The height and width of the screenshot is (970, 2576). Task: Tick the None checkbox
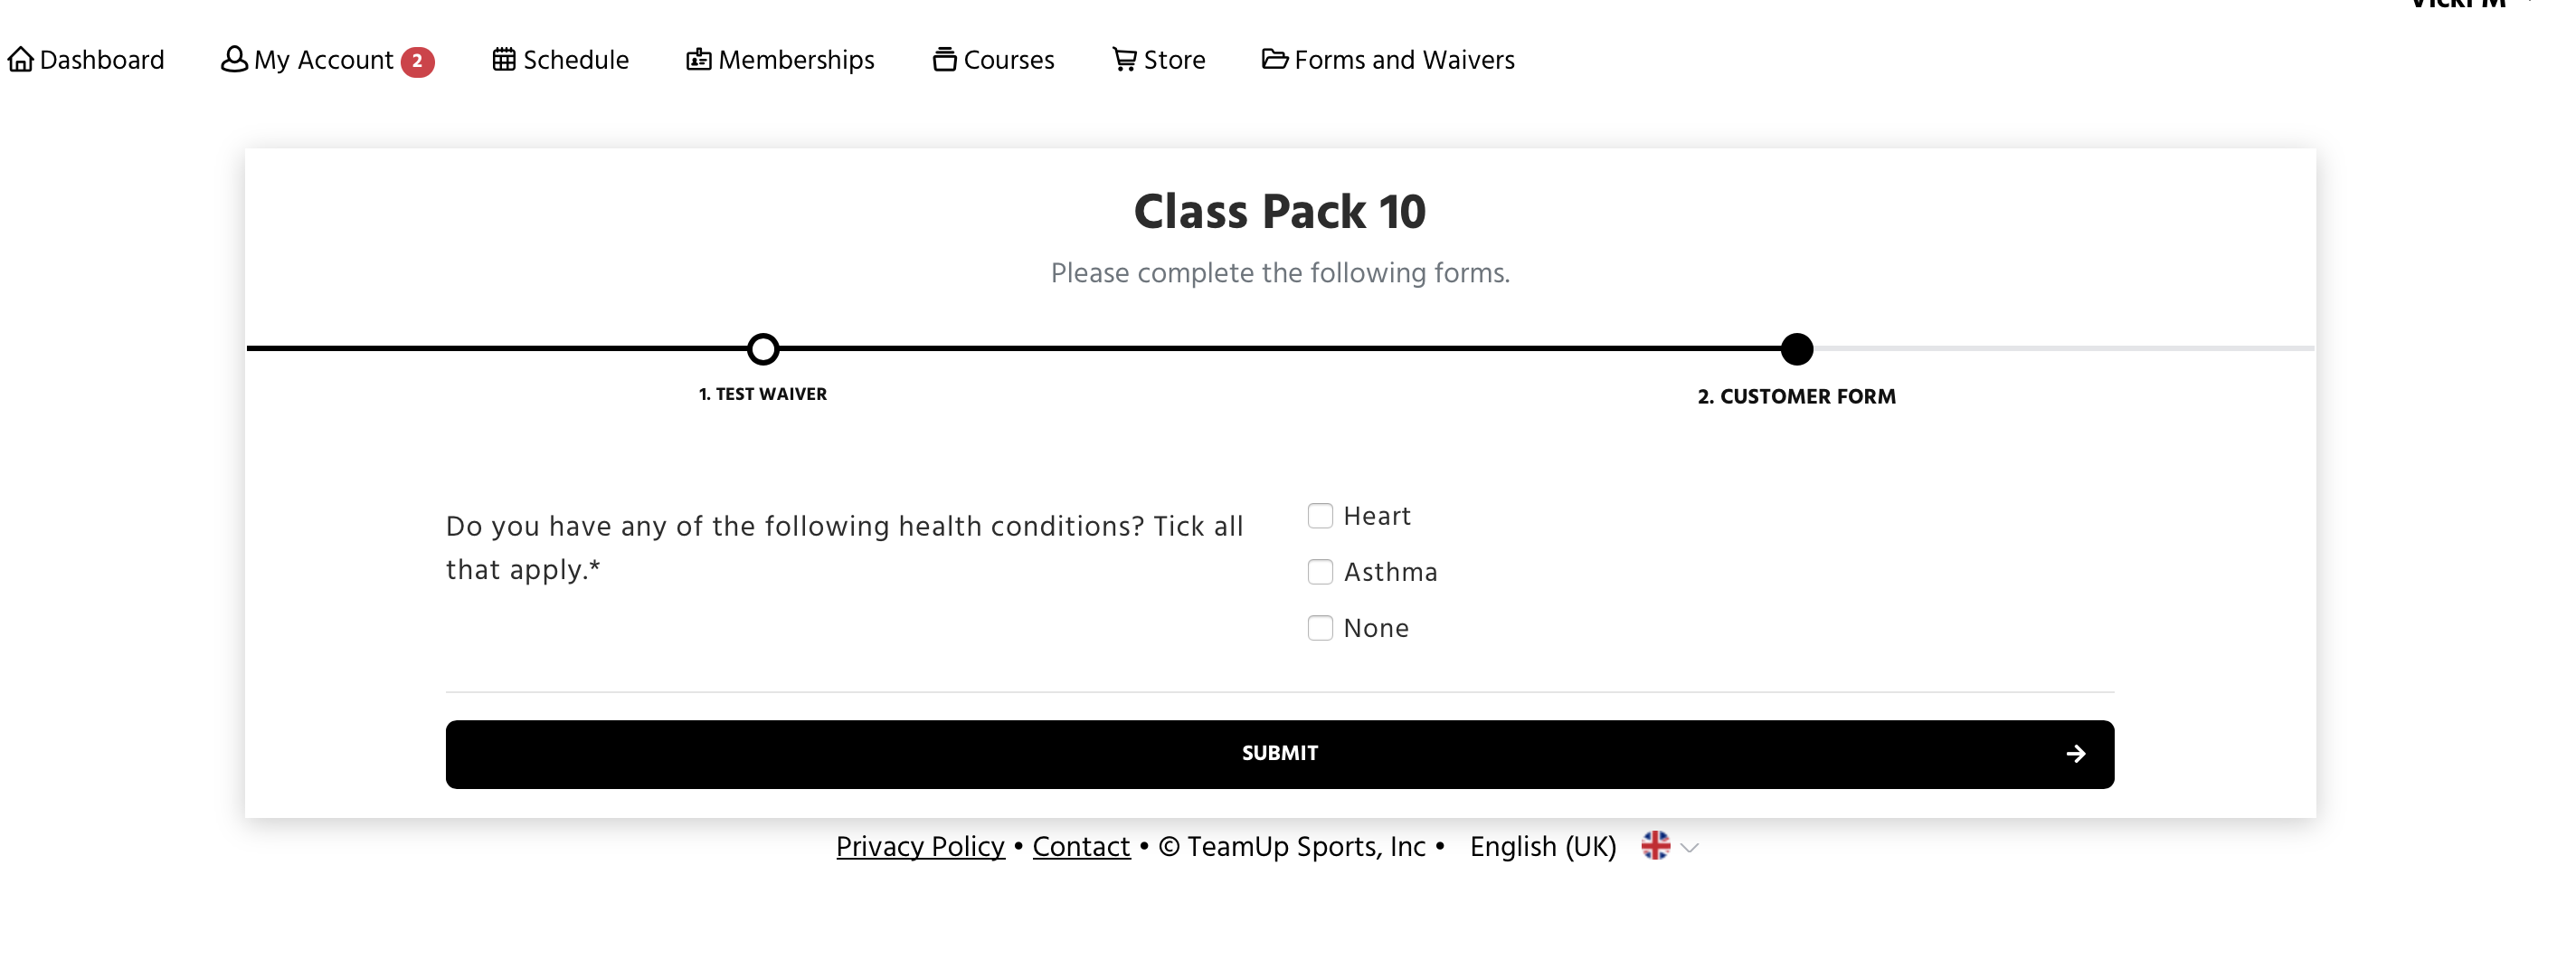pyautogui.click(x=1320, y=628)
